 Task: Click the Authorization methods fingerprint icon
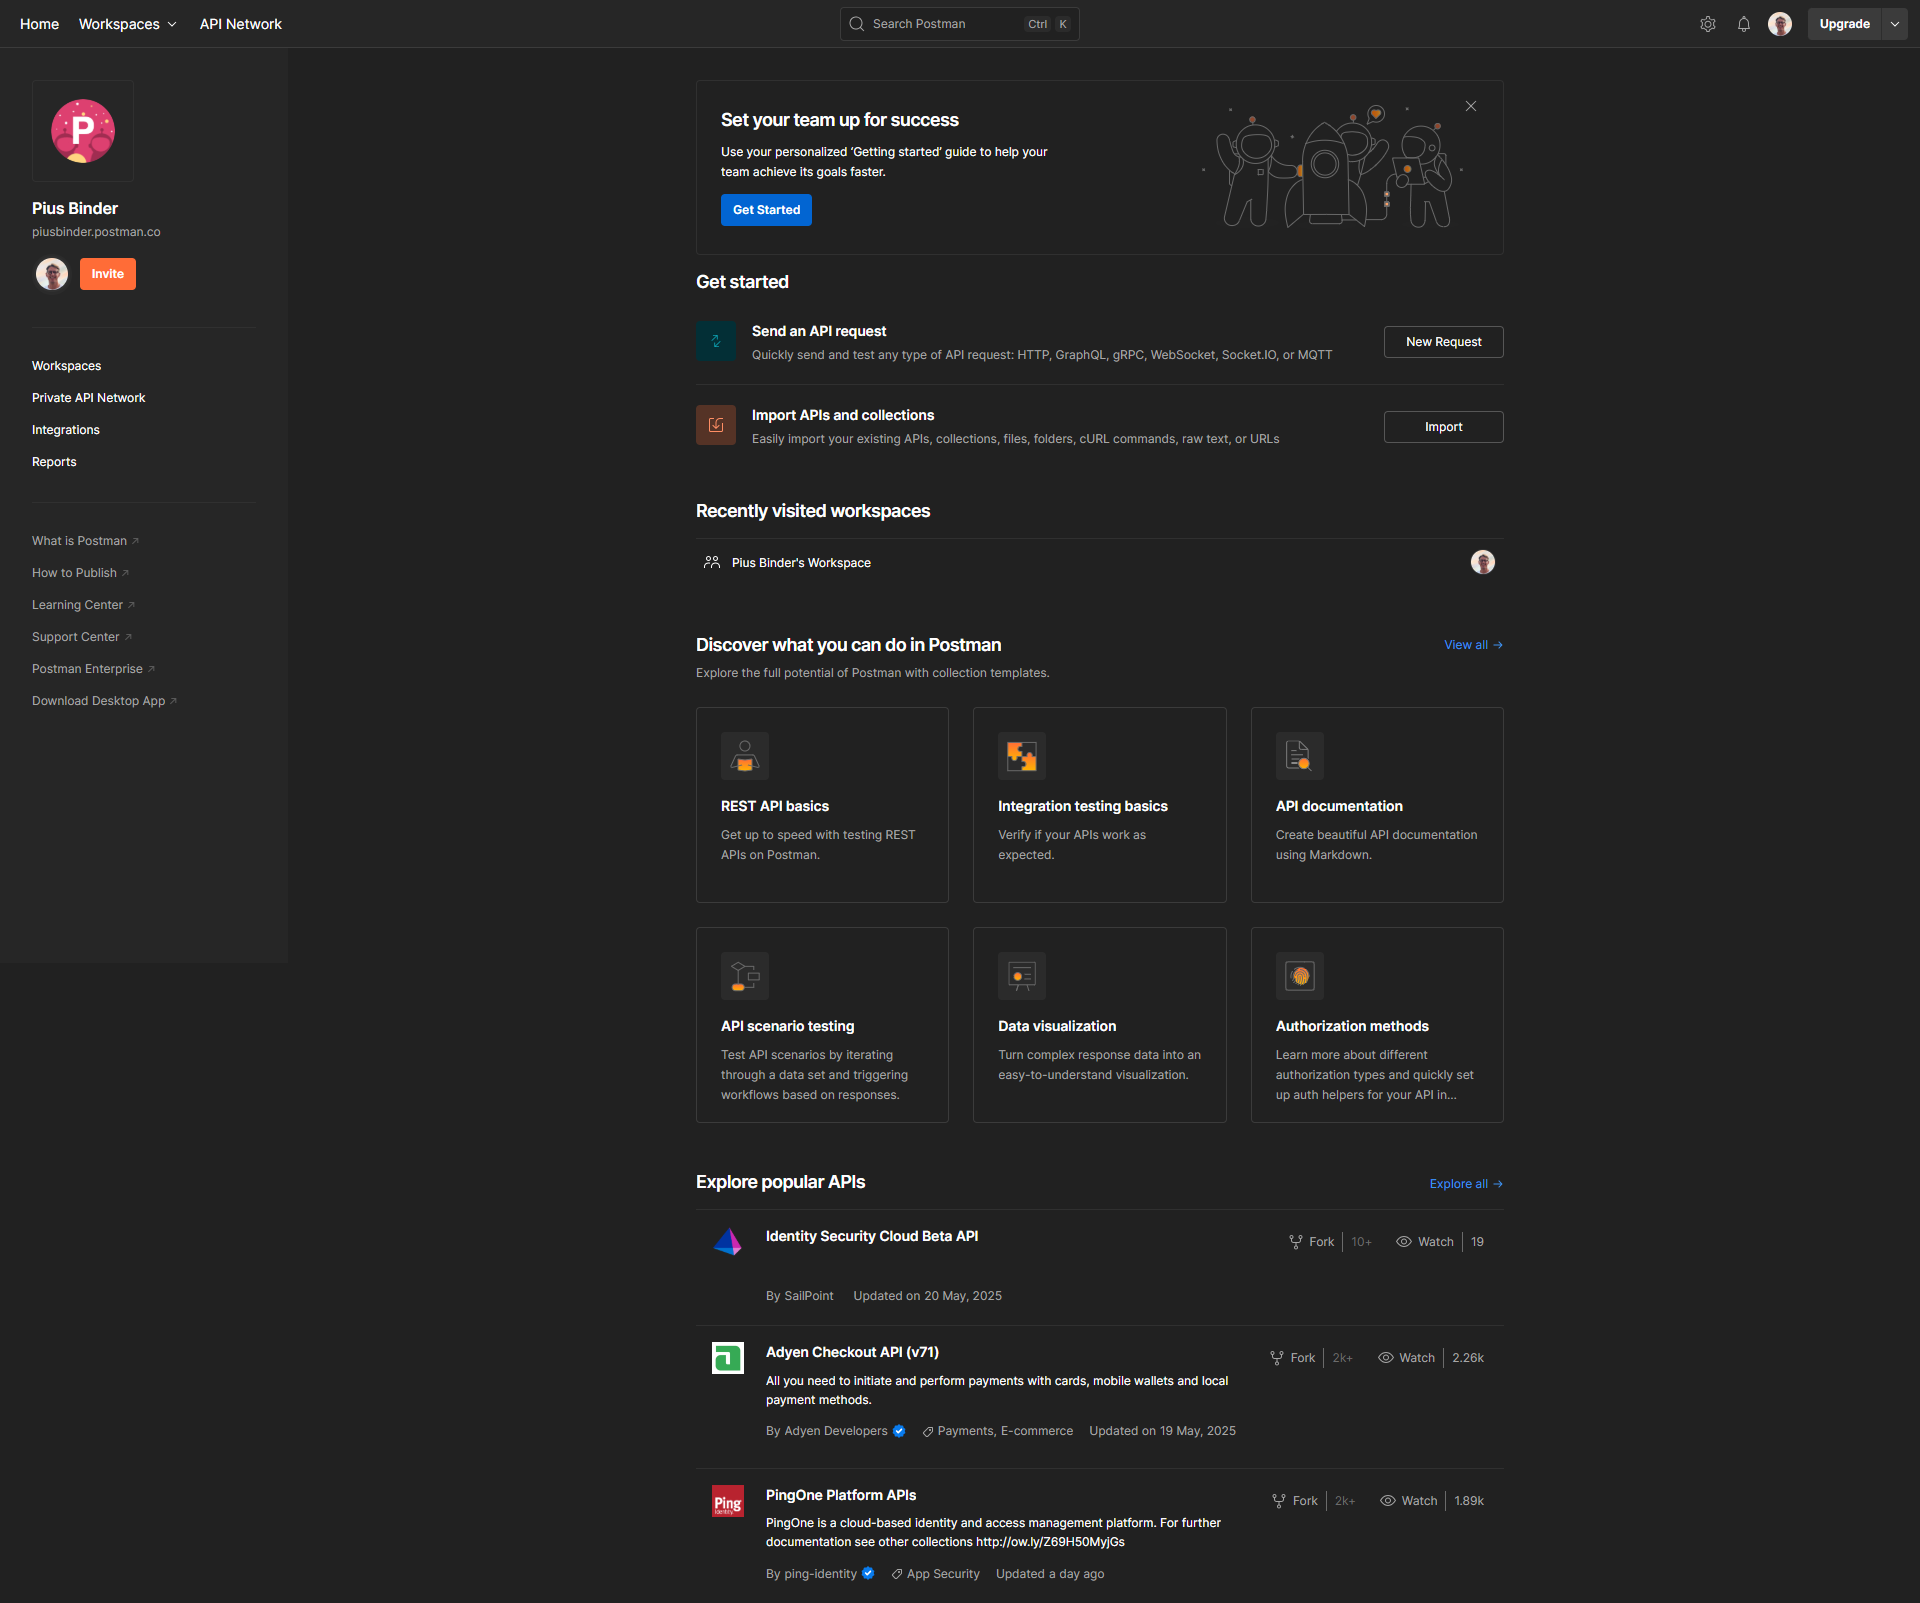point(1300,976)
